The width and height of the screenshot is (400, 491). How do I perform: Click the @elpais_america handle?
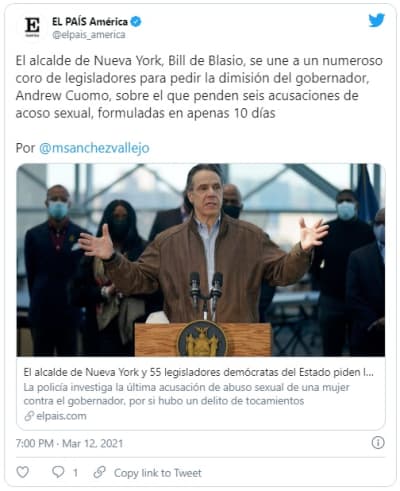(89, 34)
